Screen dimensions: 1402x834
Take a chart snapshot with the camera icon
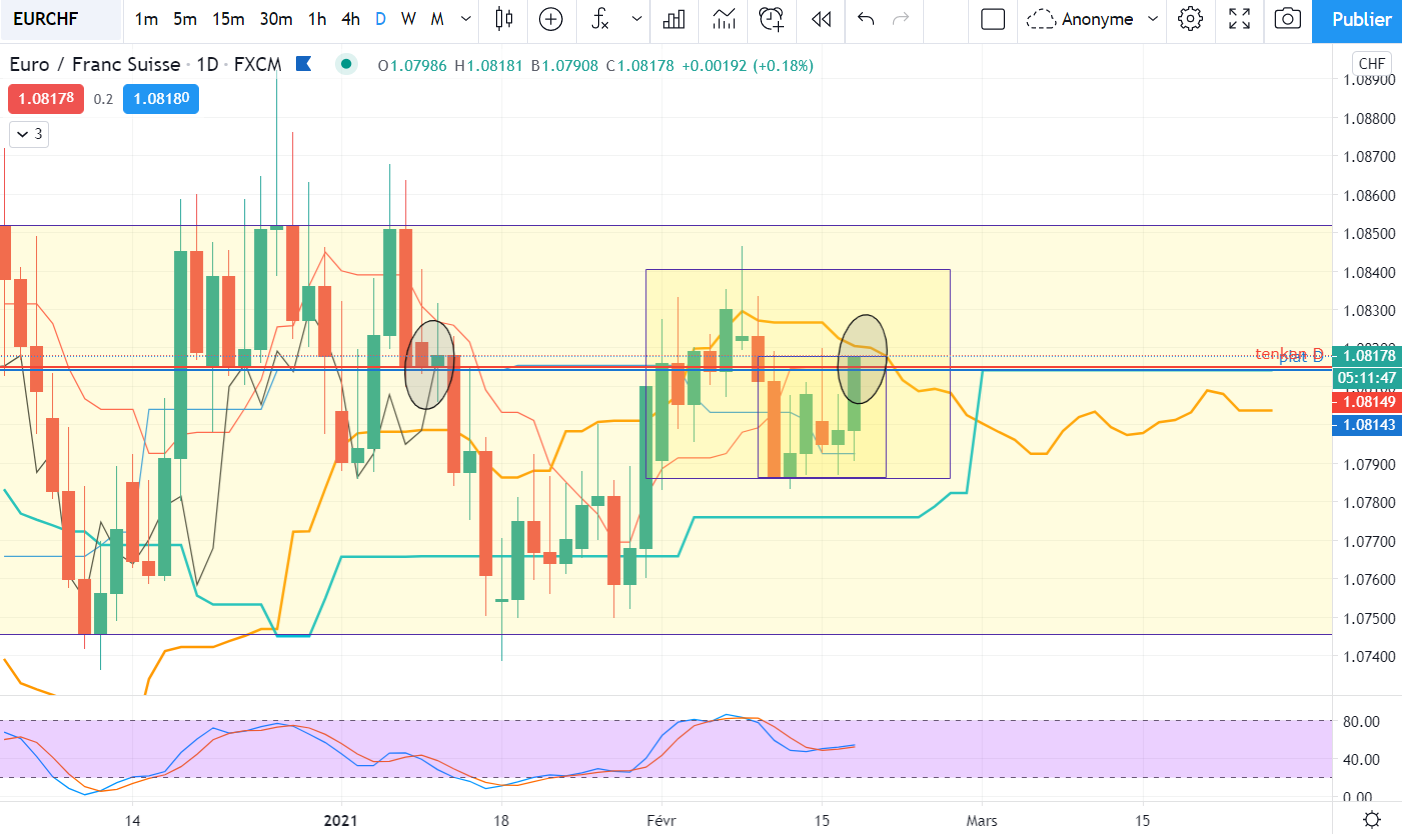point(1288,19)
